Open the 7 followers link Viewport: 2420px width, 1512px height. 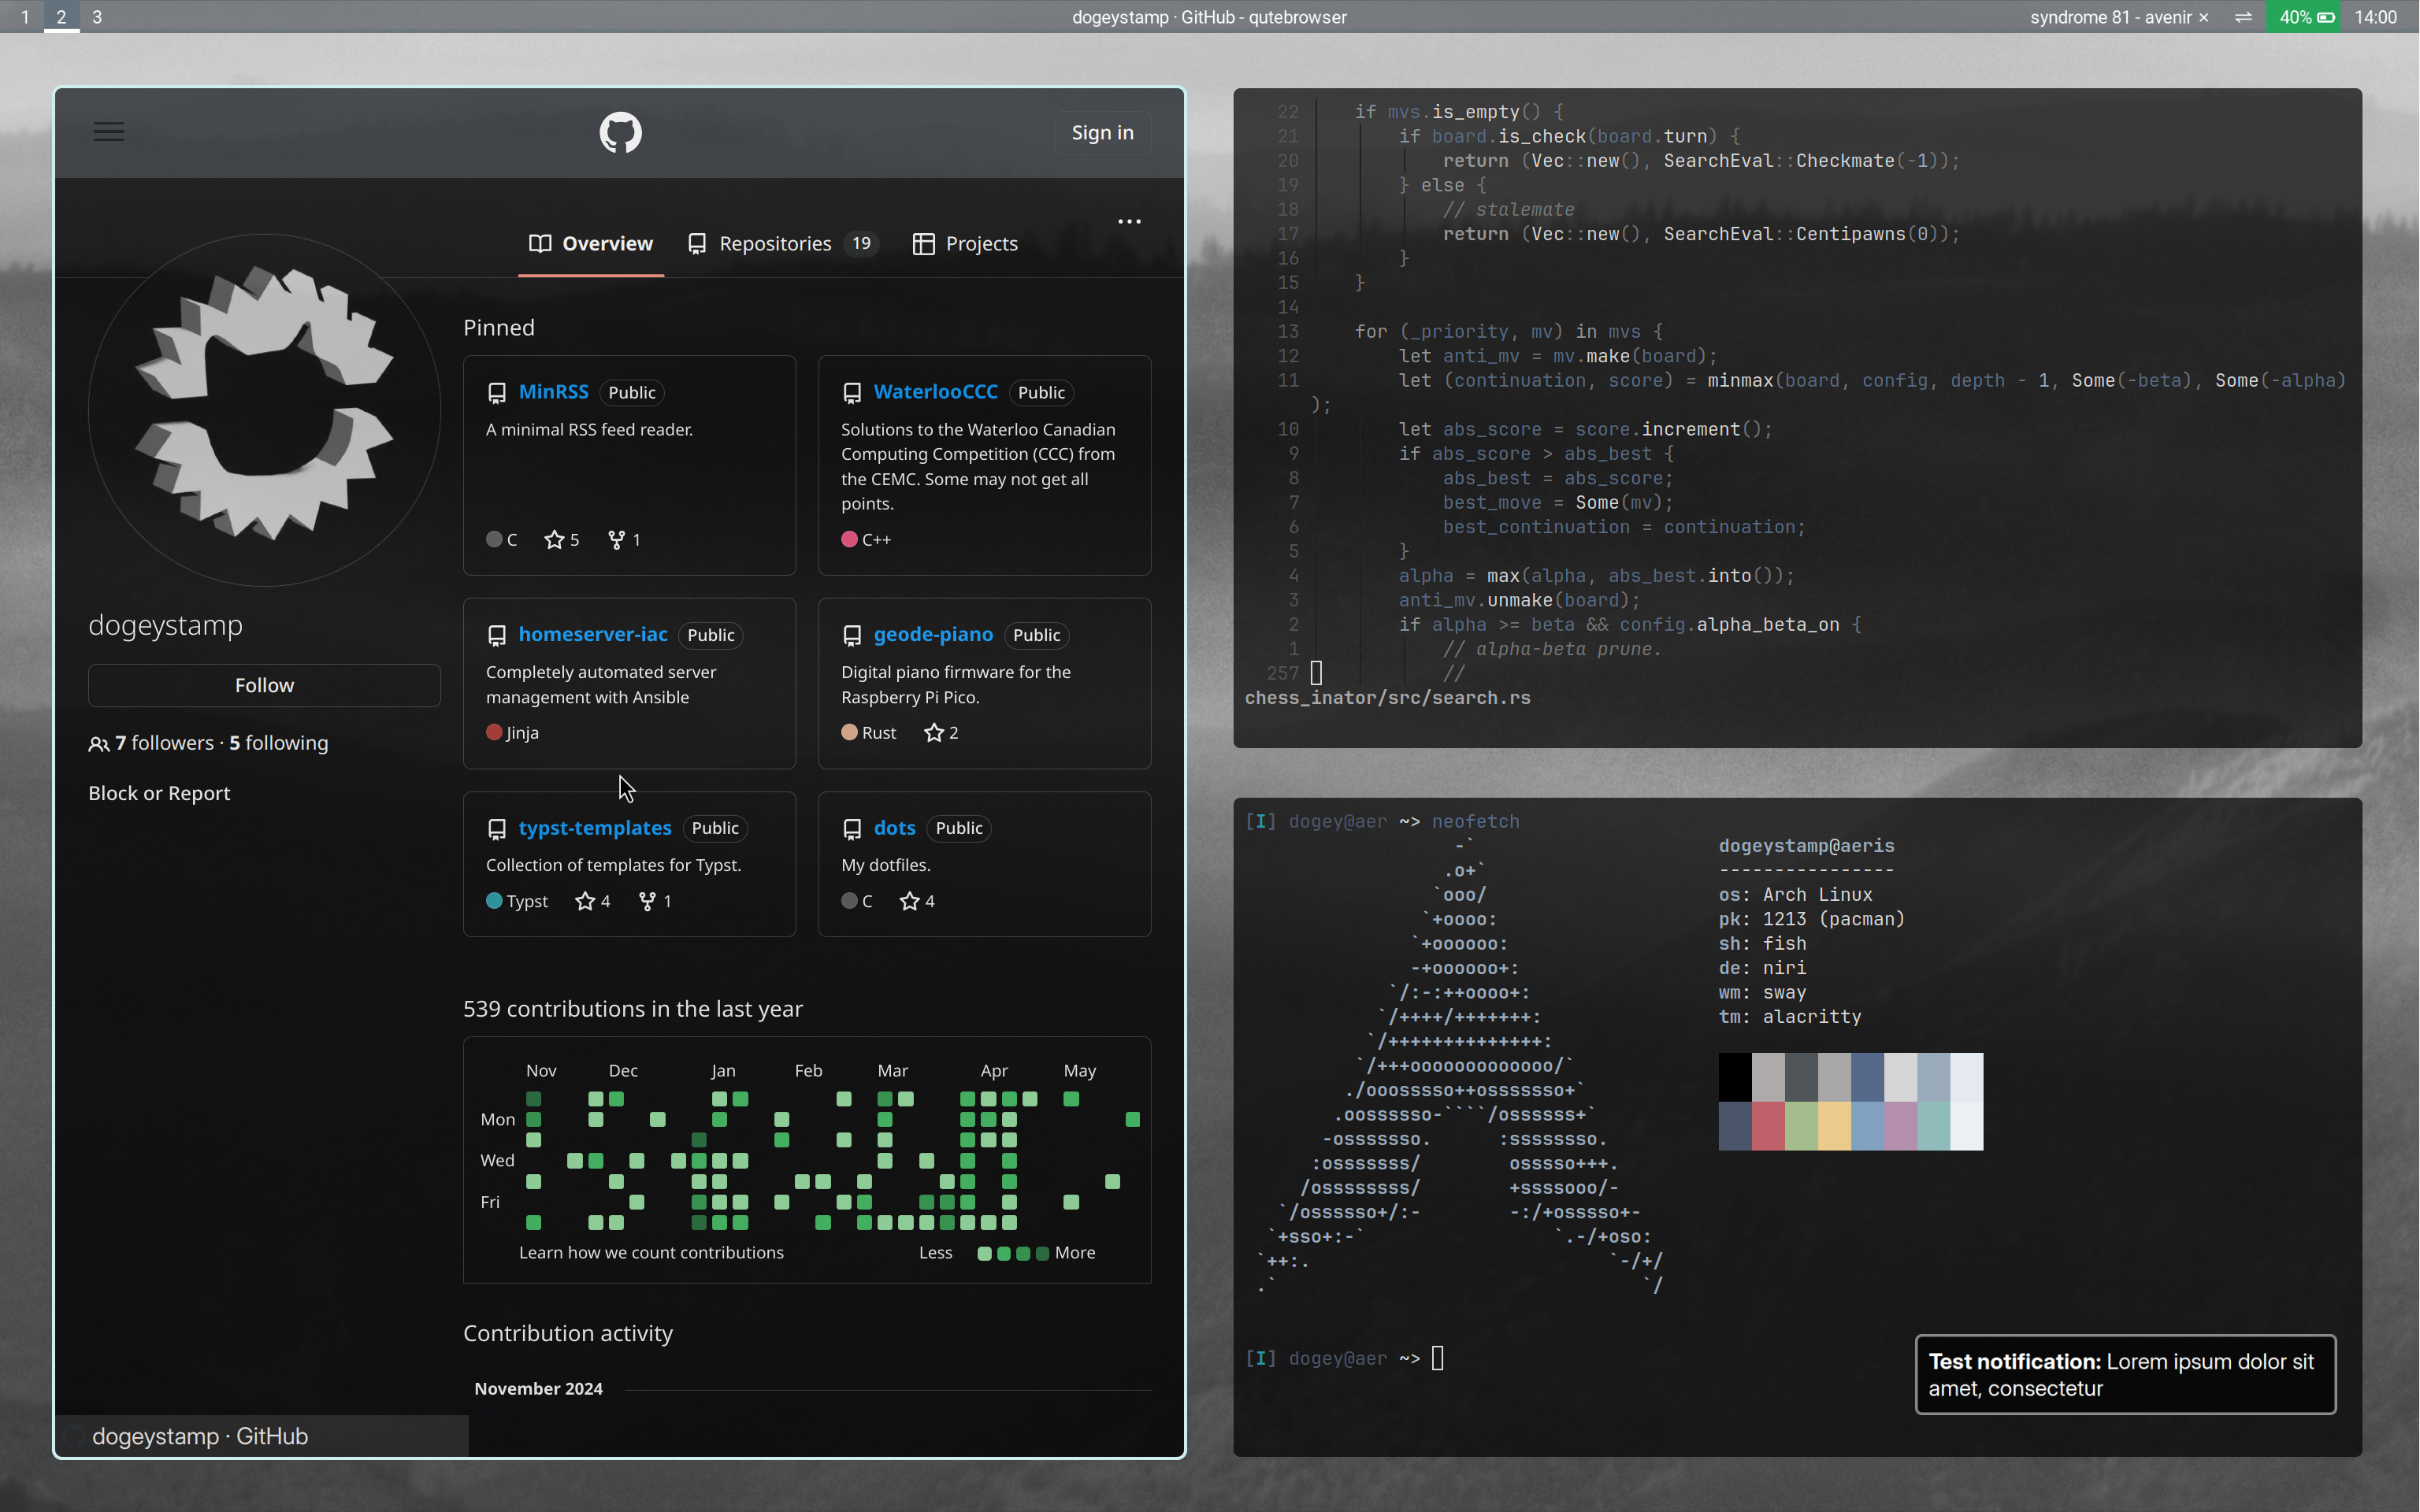tap(164, 743)
